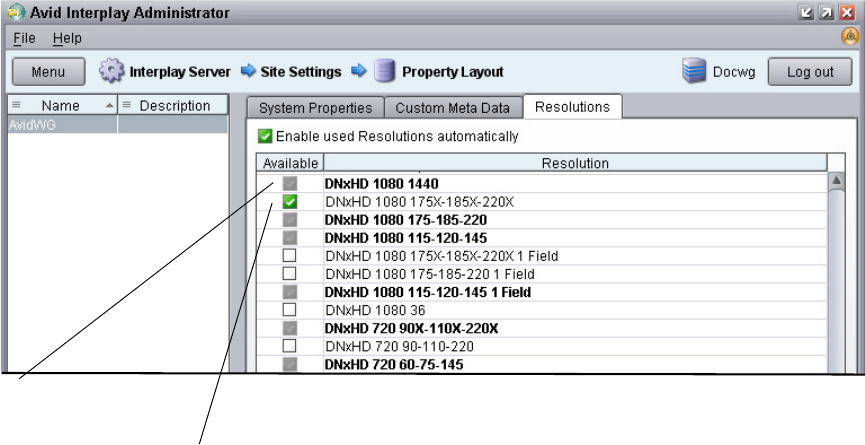Click the DNxHD 720 60-75-145 checkbox
865x445 pixels.
click(x=290, y=364)
